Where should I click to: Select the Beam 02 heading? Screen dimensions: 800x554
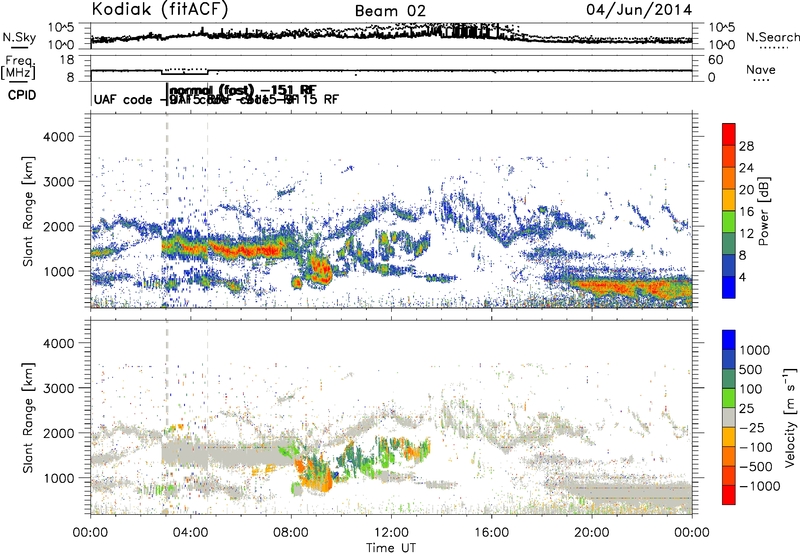tap(390, 11)
